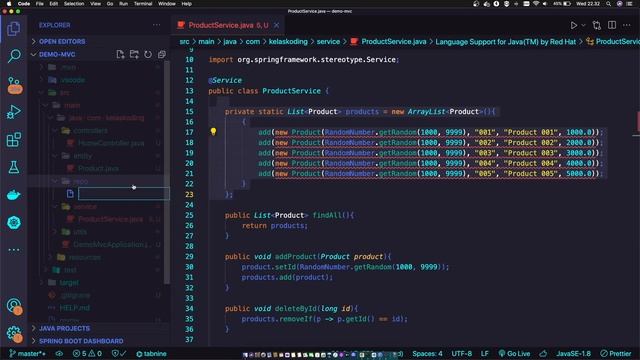Open the Apple menu
The image size is (640, 360).
coord(9,4)
